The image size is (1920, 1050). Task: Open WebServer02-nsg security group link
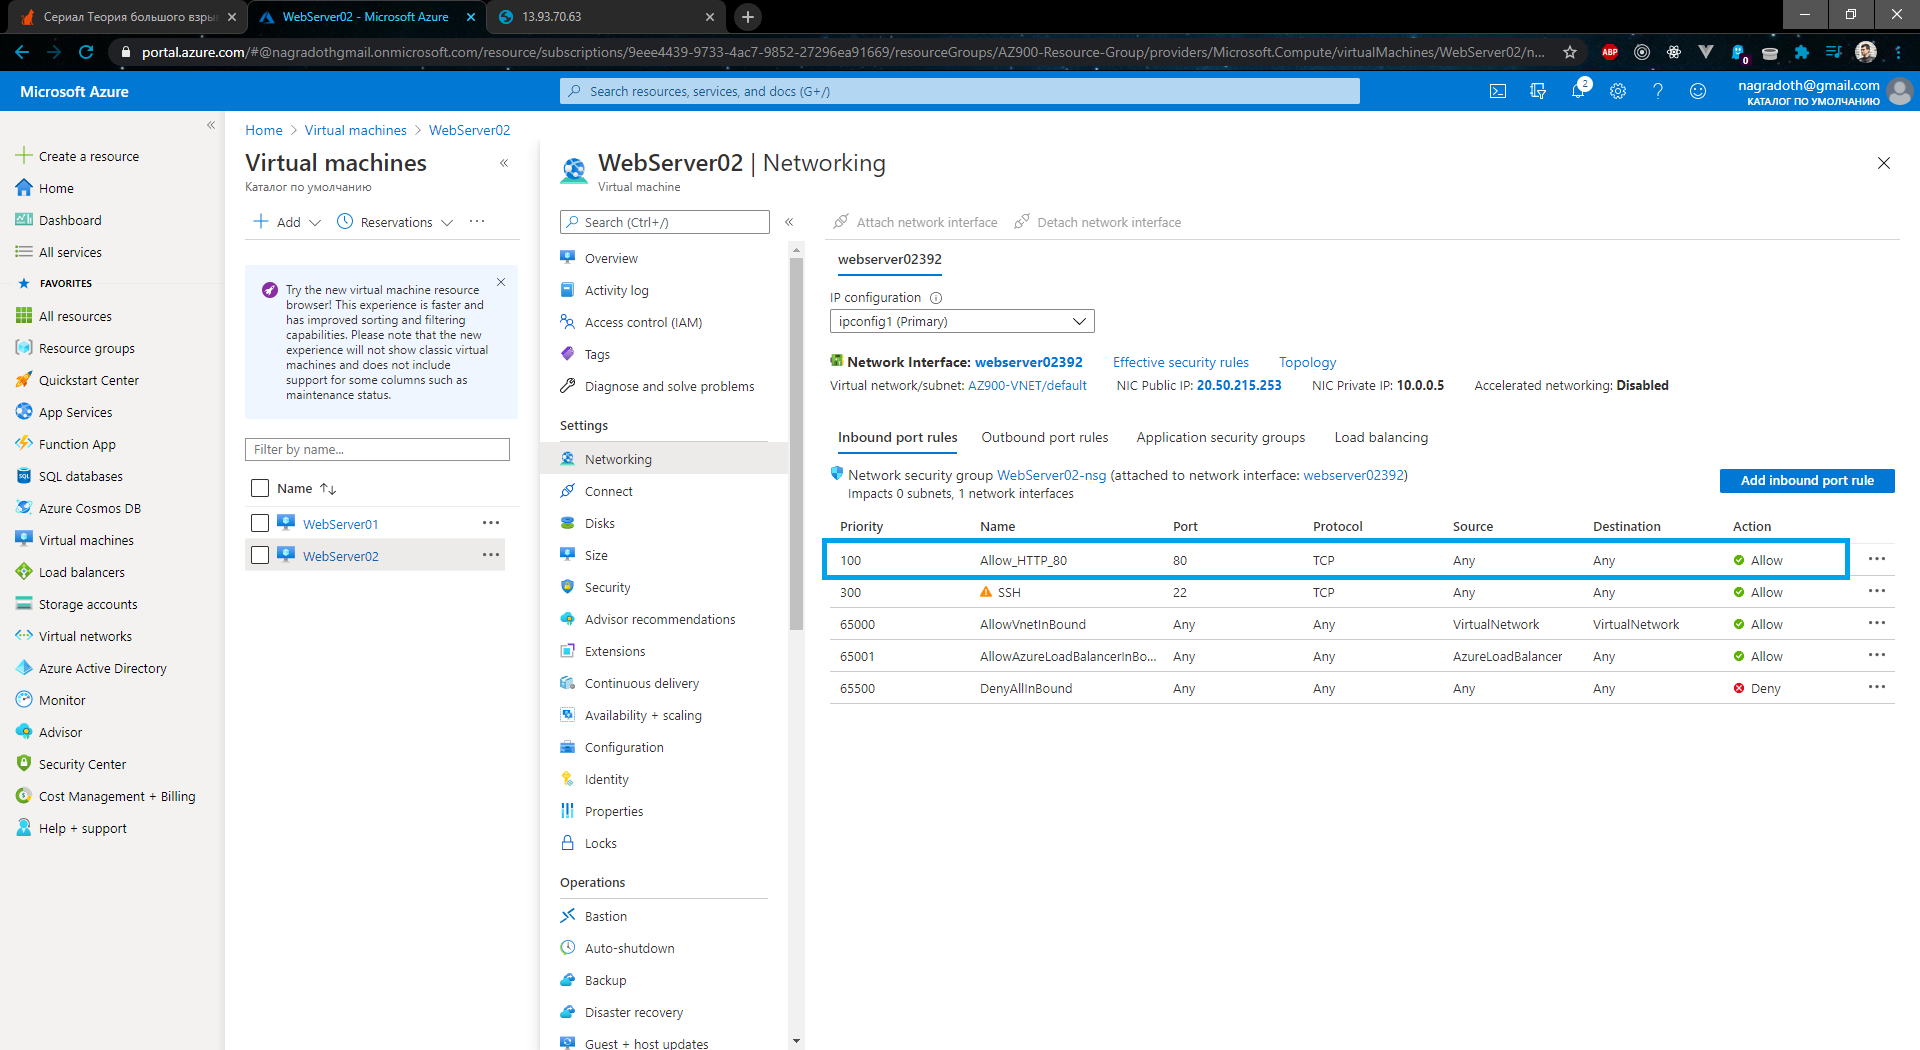(x=1051, y=475)
